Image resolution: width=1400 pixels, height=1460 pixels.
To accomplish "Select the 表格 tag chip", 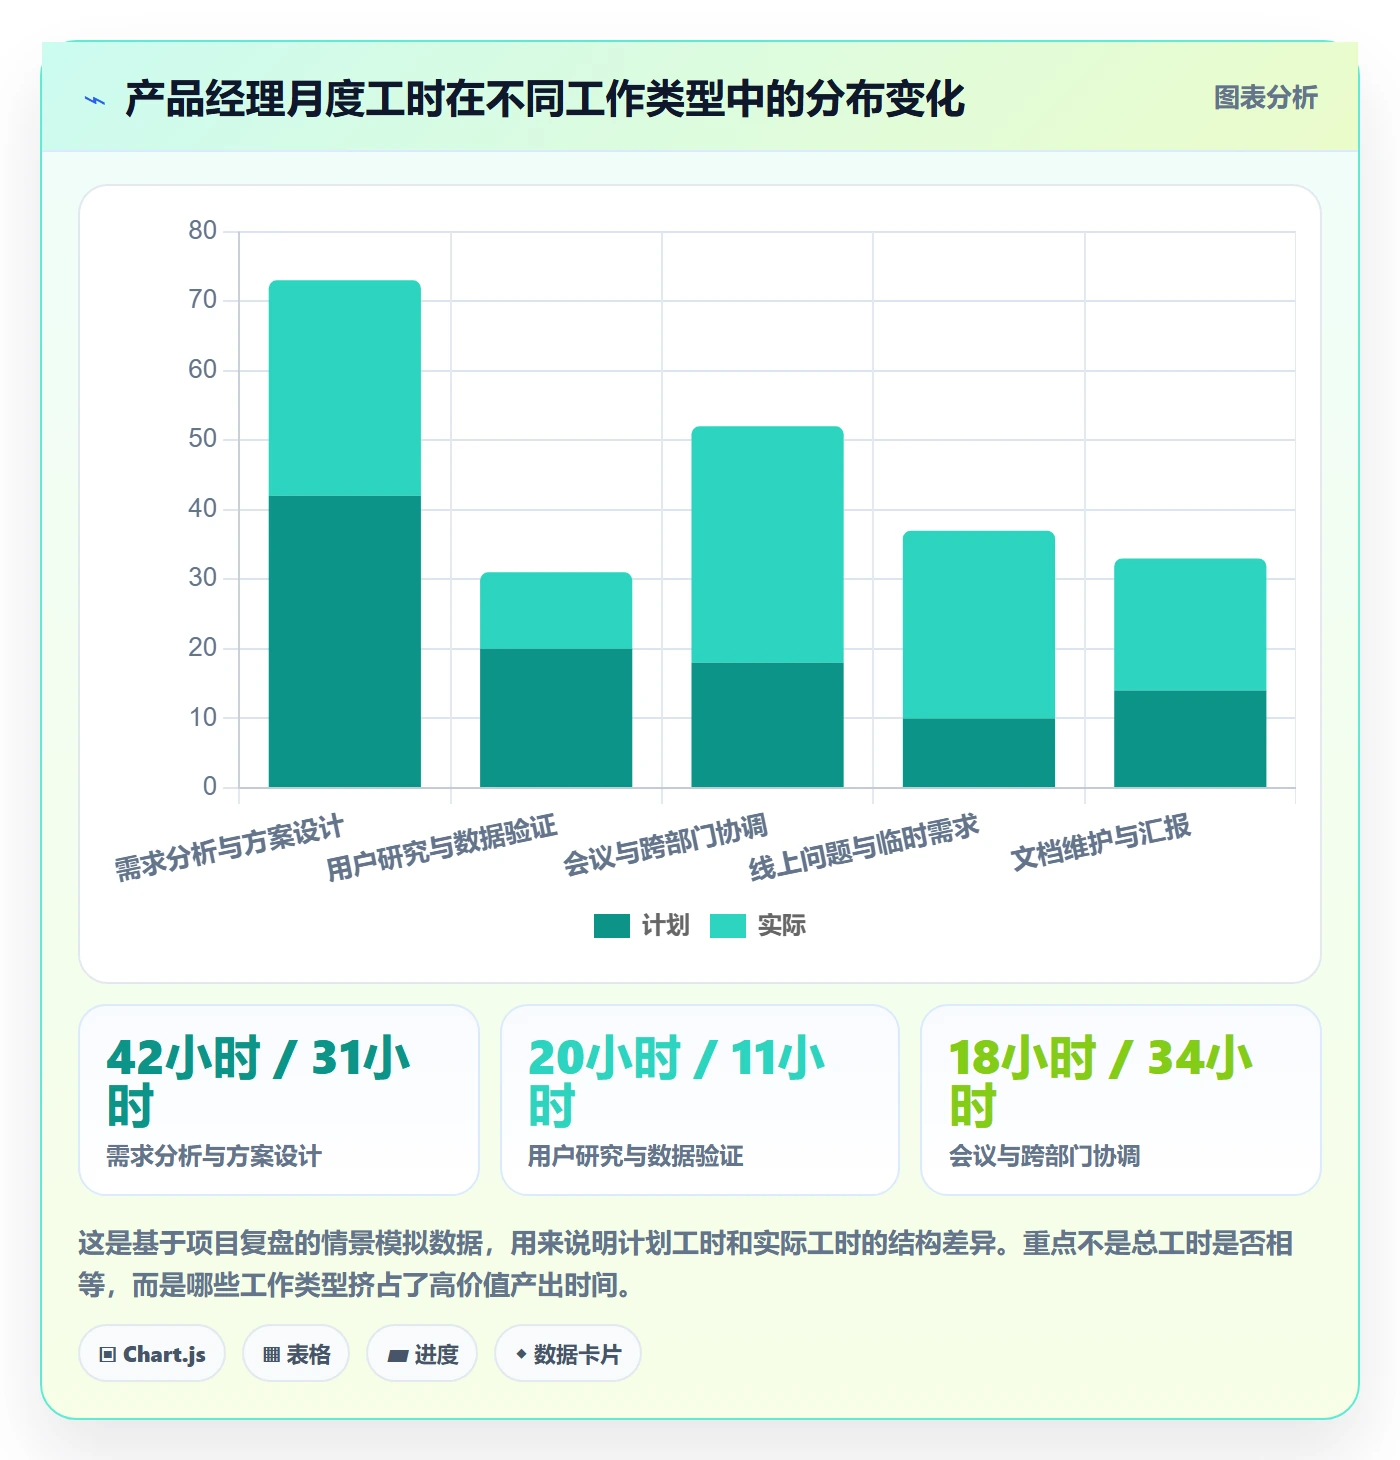I will point(296,1354).
